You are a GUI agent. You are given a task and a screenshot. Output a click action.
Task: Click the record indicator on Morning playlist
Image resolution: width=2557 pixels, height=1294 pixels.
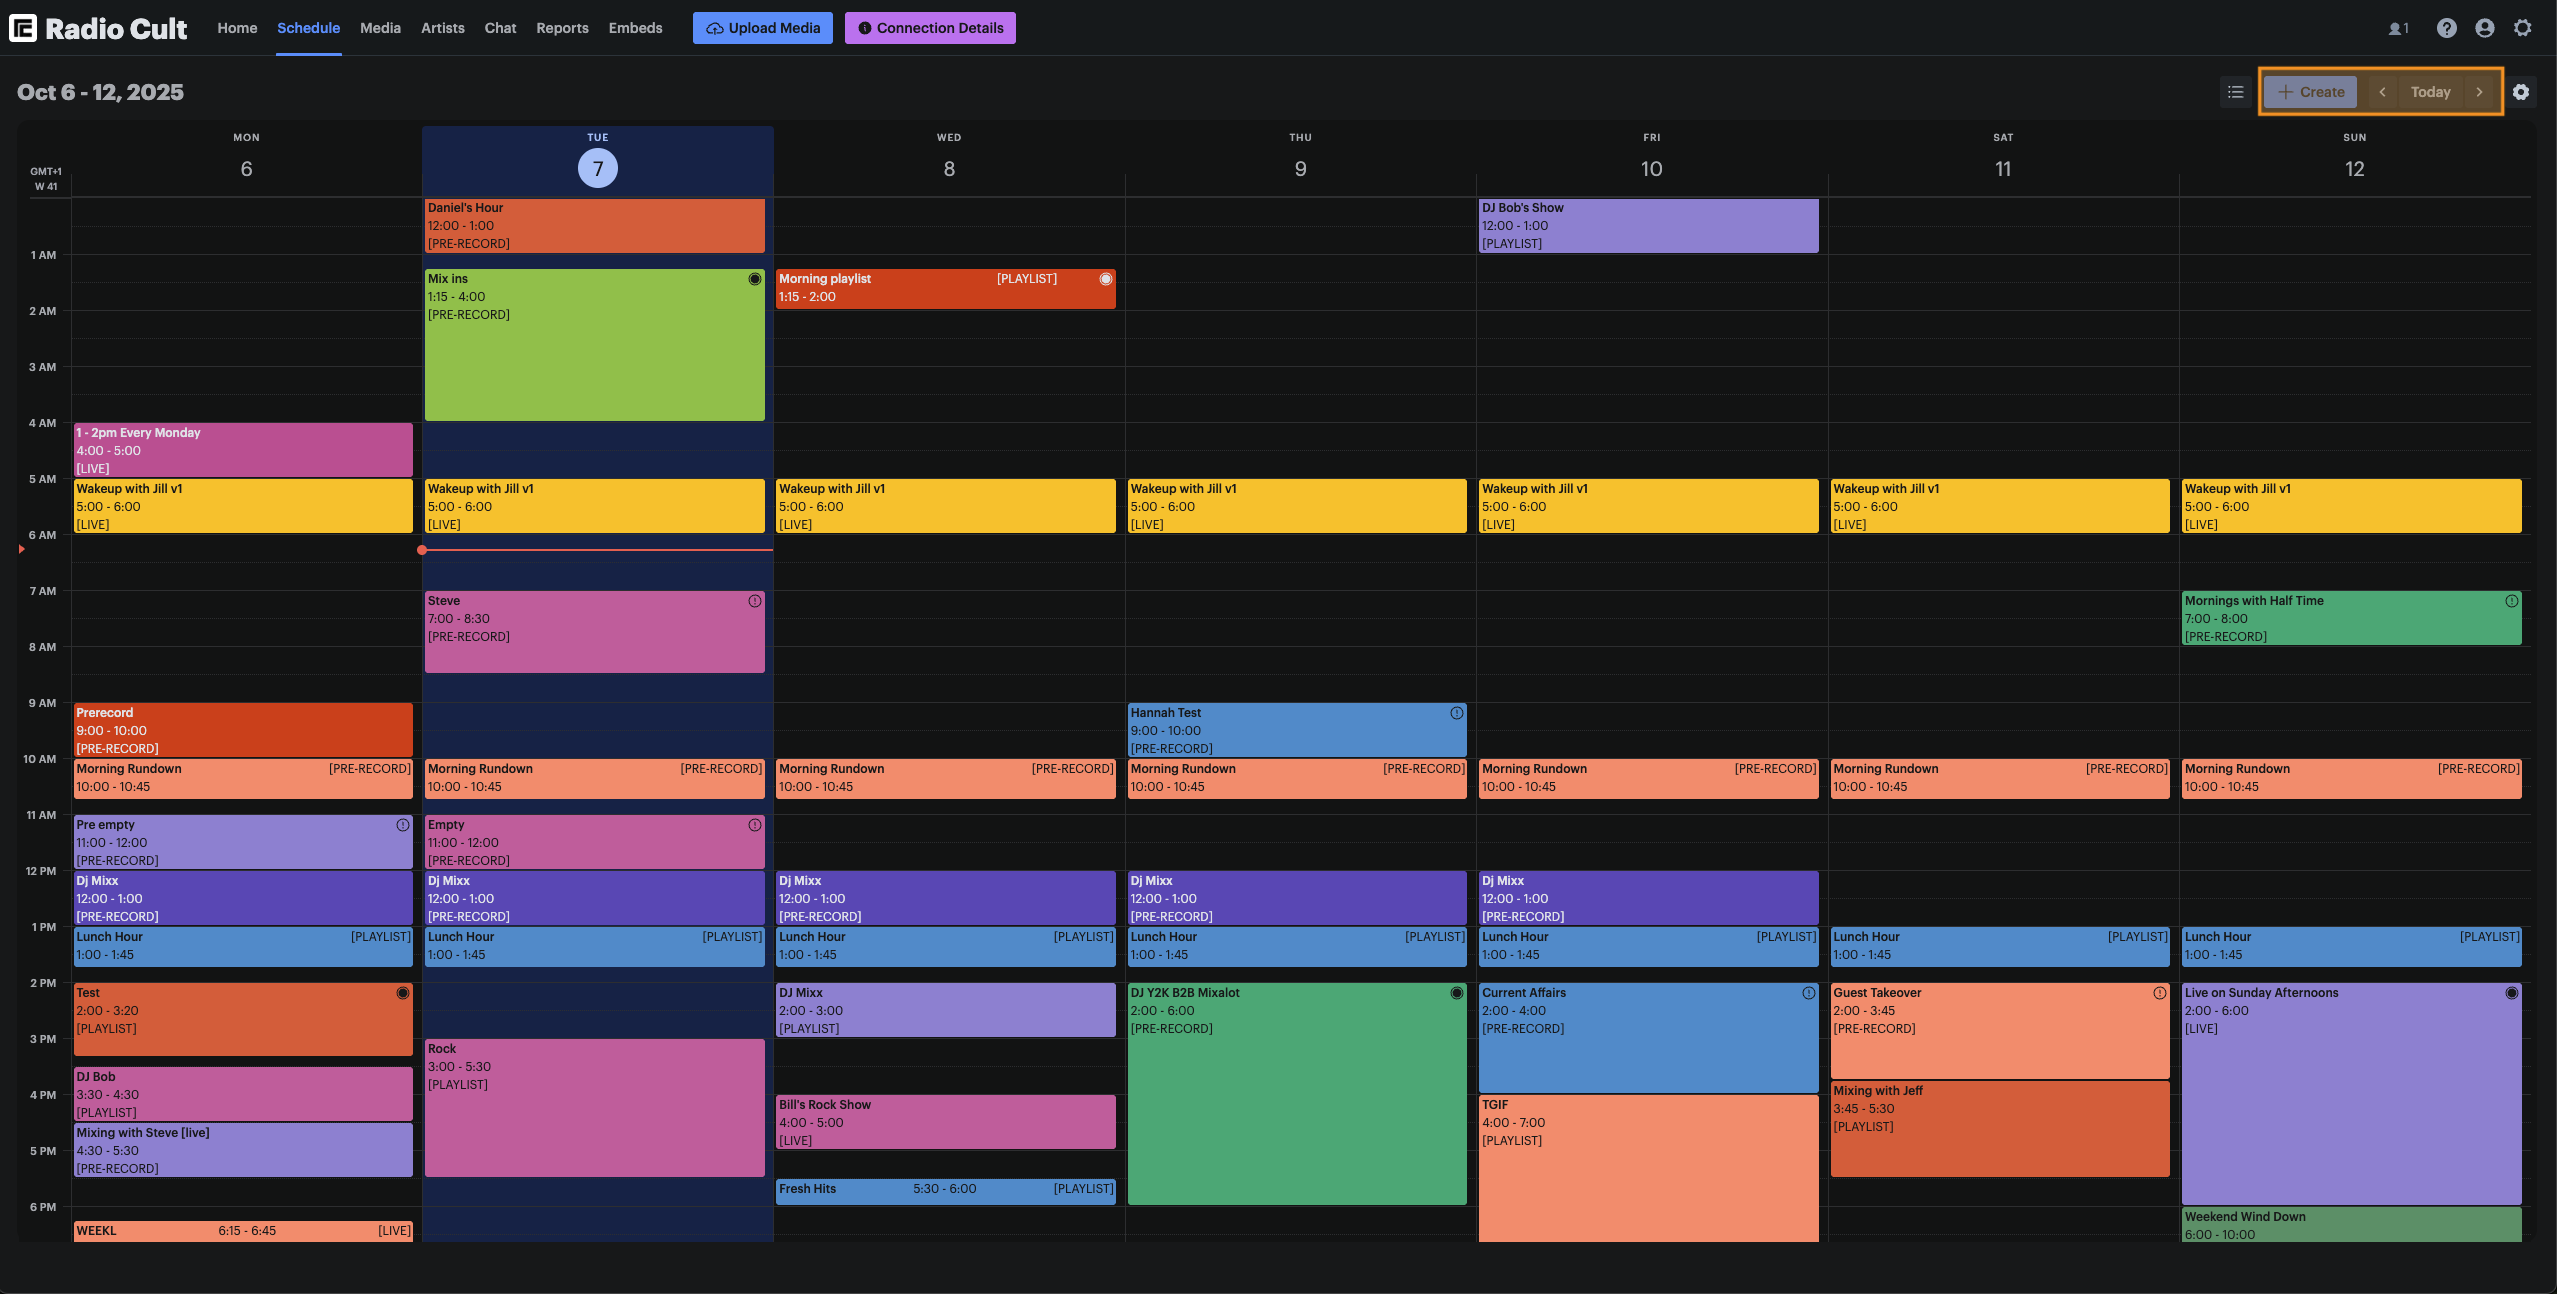pyautogui.click(x=1106, y=279)
